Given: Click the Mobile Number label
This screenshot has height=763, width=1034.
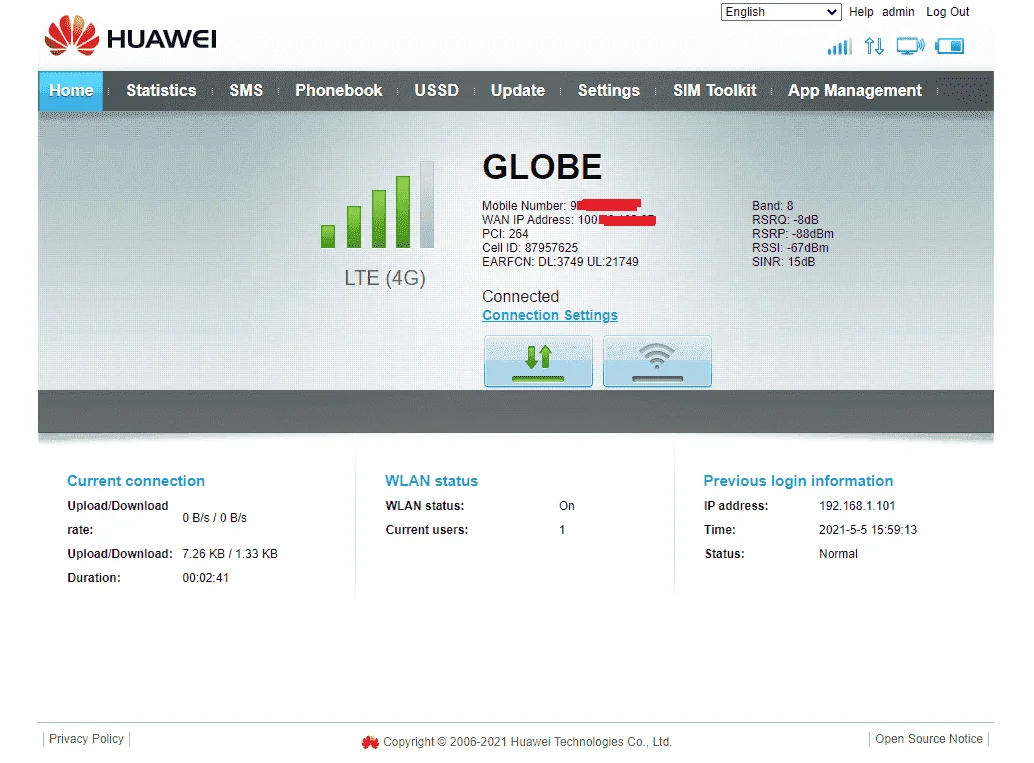Looking at the screenshot, I should (x=524, y=206).
